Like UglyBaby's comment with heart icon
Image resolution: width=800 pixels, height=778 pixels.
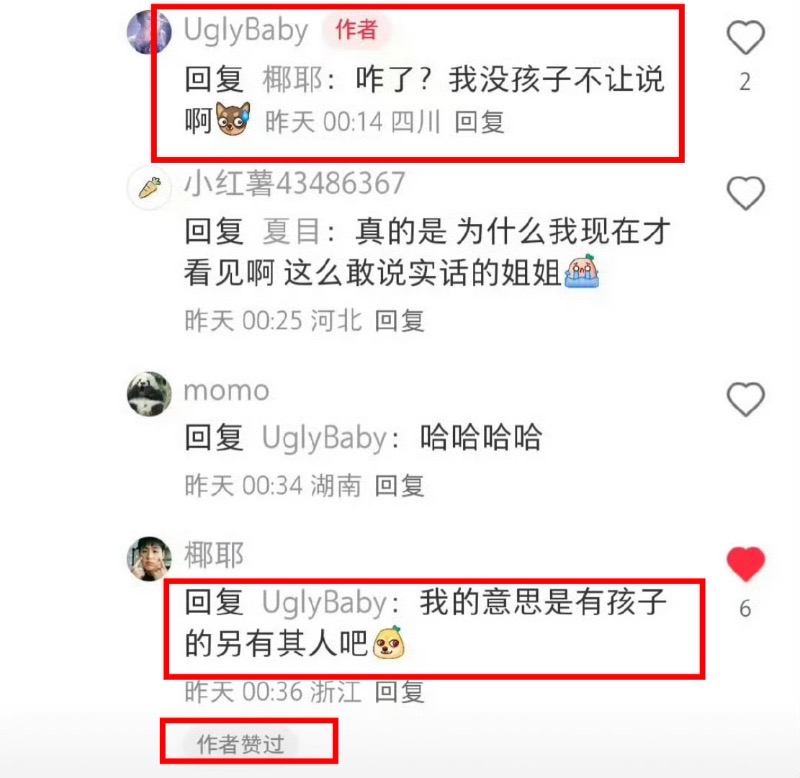pyautogui.click(x=745, y=37)
